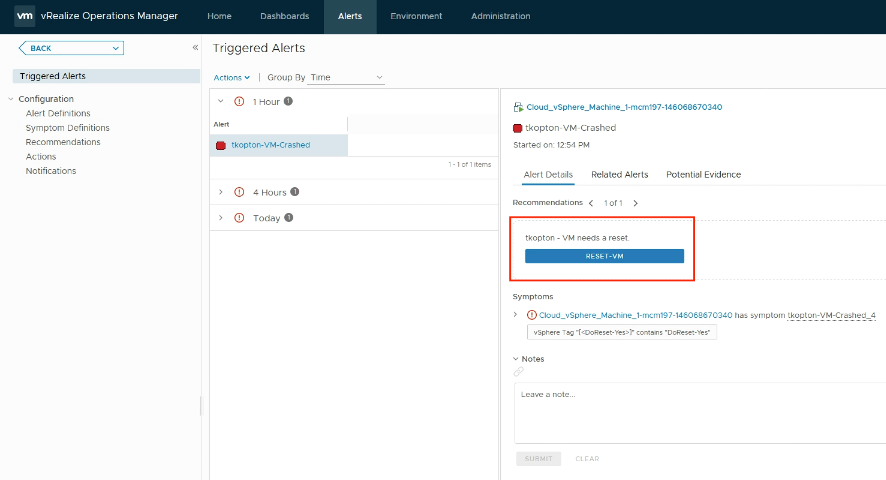
Task: Open Cloud_vSphere_Machine link in header
Action: click(624, 107)
